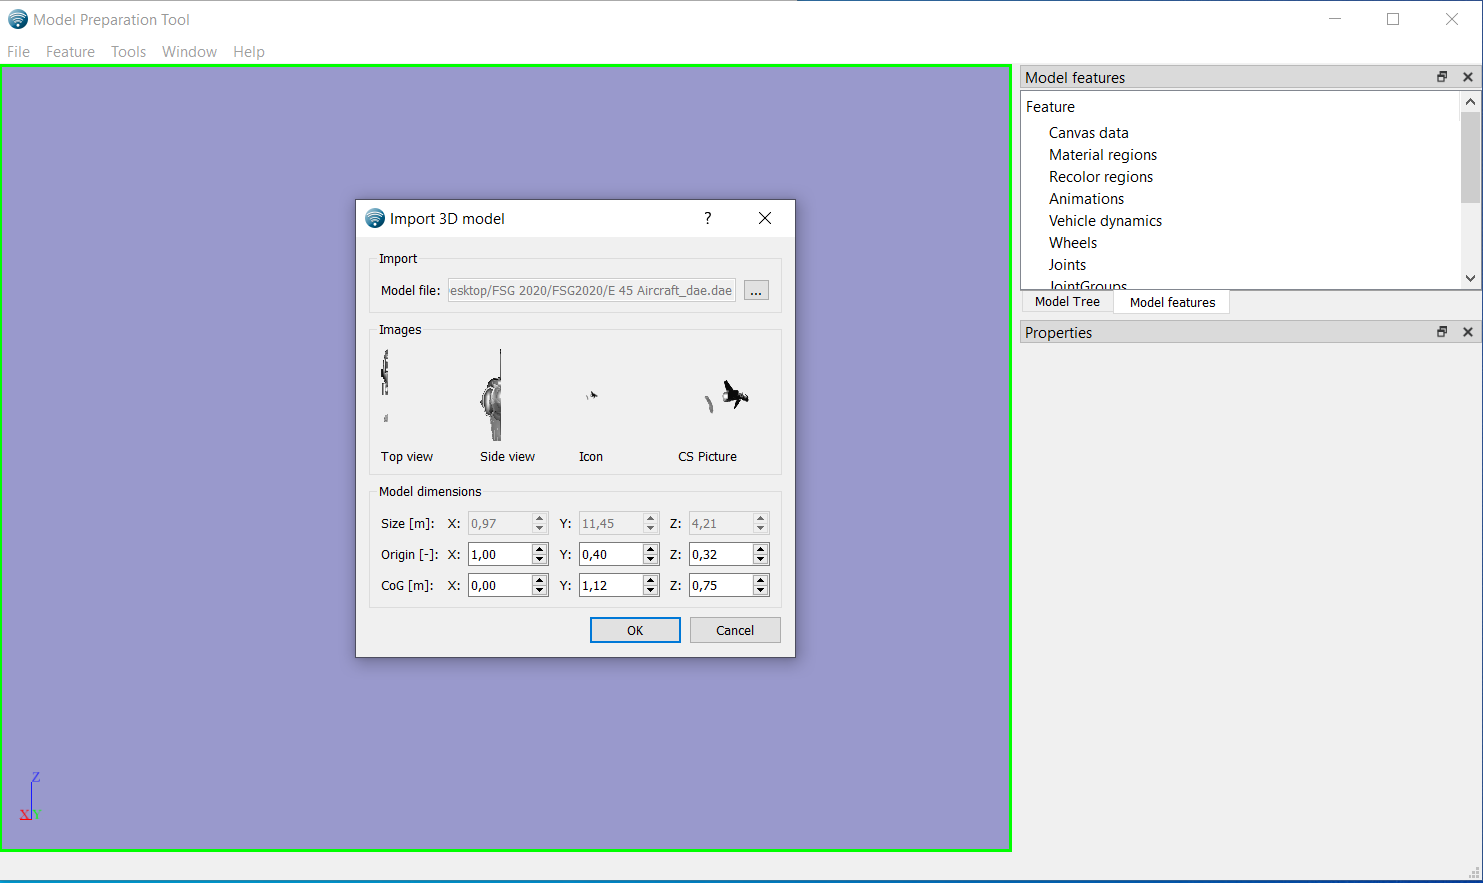Cancel the Import 3D model dialog
1483x883 pixels.
click(735, 630)
